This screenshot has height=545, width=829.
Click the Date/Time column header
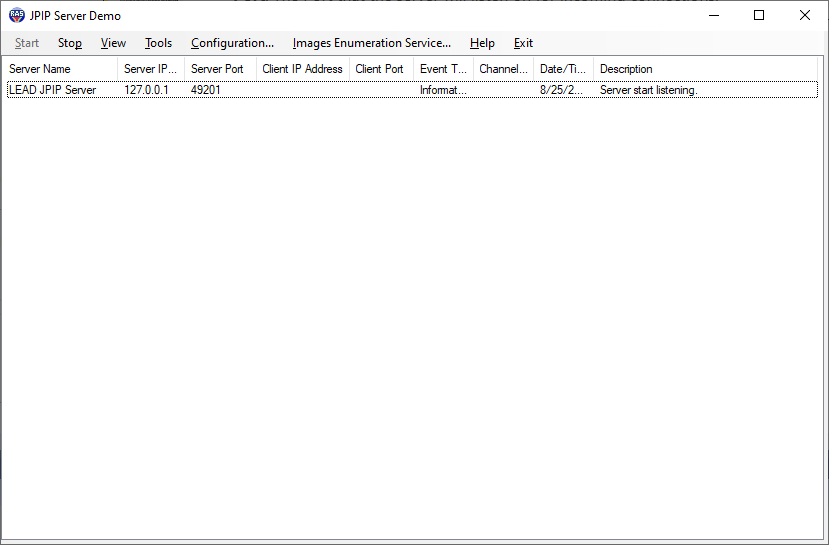tap(563, 69)
